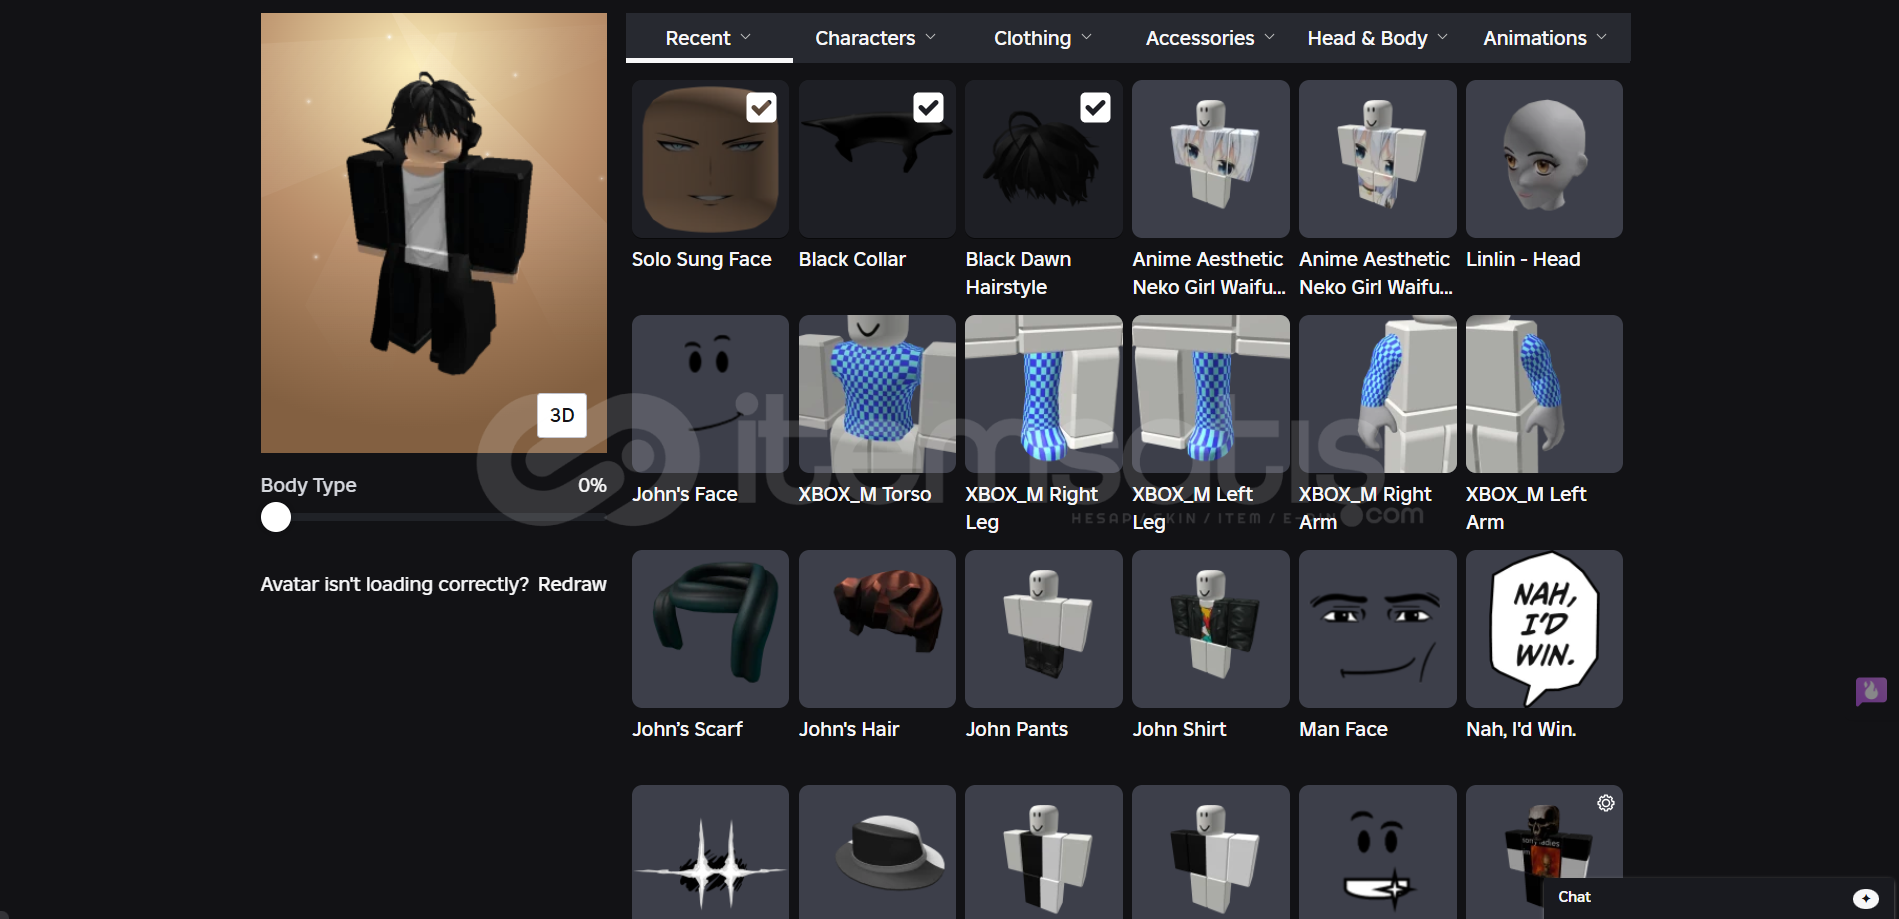Equip John's Hair accessory
The height and width of the screenshot is (919, 1899).
pos(877,629)
